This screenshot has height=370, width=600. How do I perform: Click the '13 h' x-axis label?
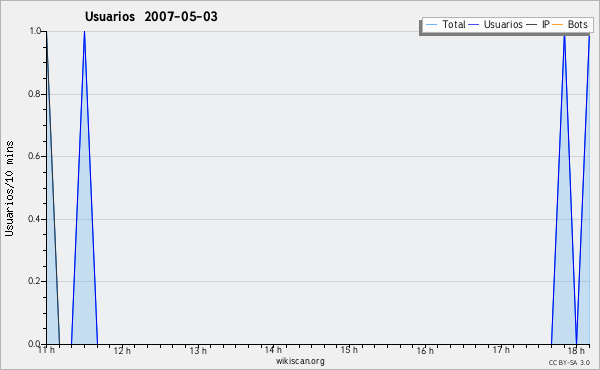(x=198, y=350)
